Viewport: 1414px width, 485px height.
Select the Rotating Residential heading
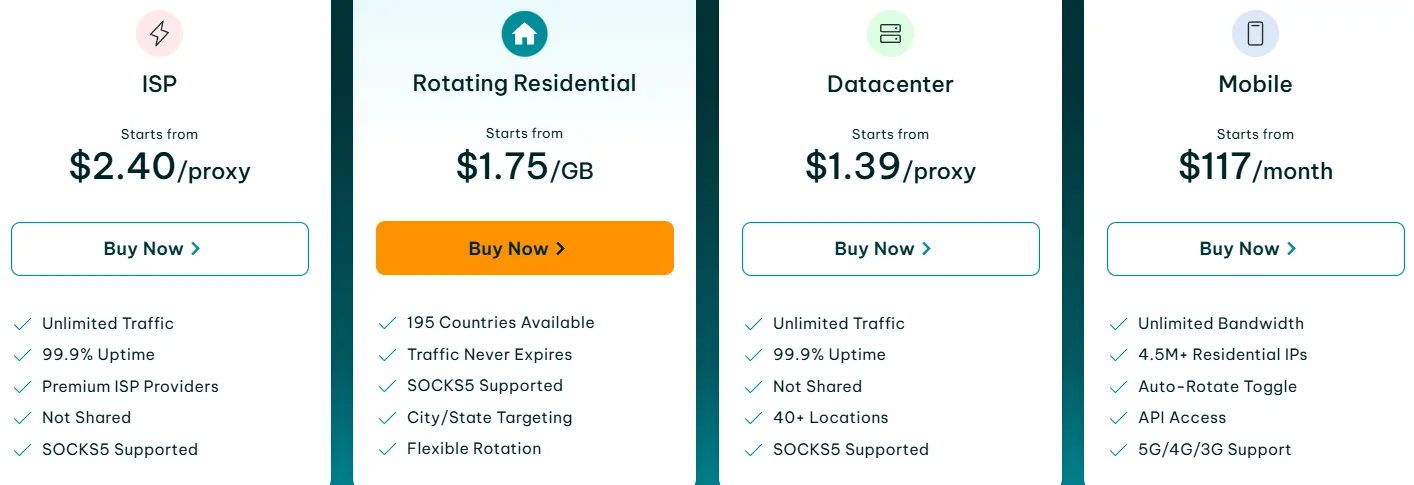[x=524, y=83]
